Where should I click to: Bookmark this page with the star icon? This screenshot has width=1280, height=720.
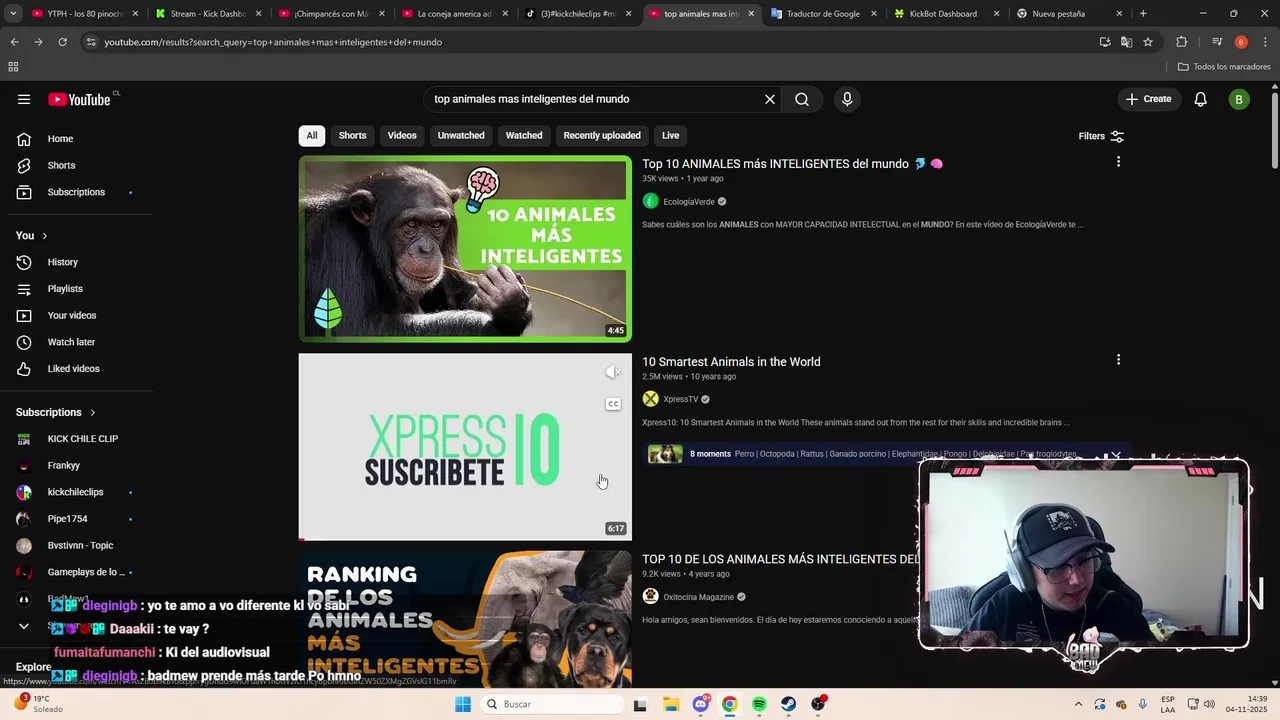coord(1148,42)
